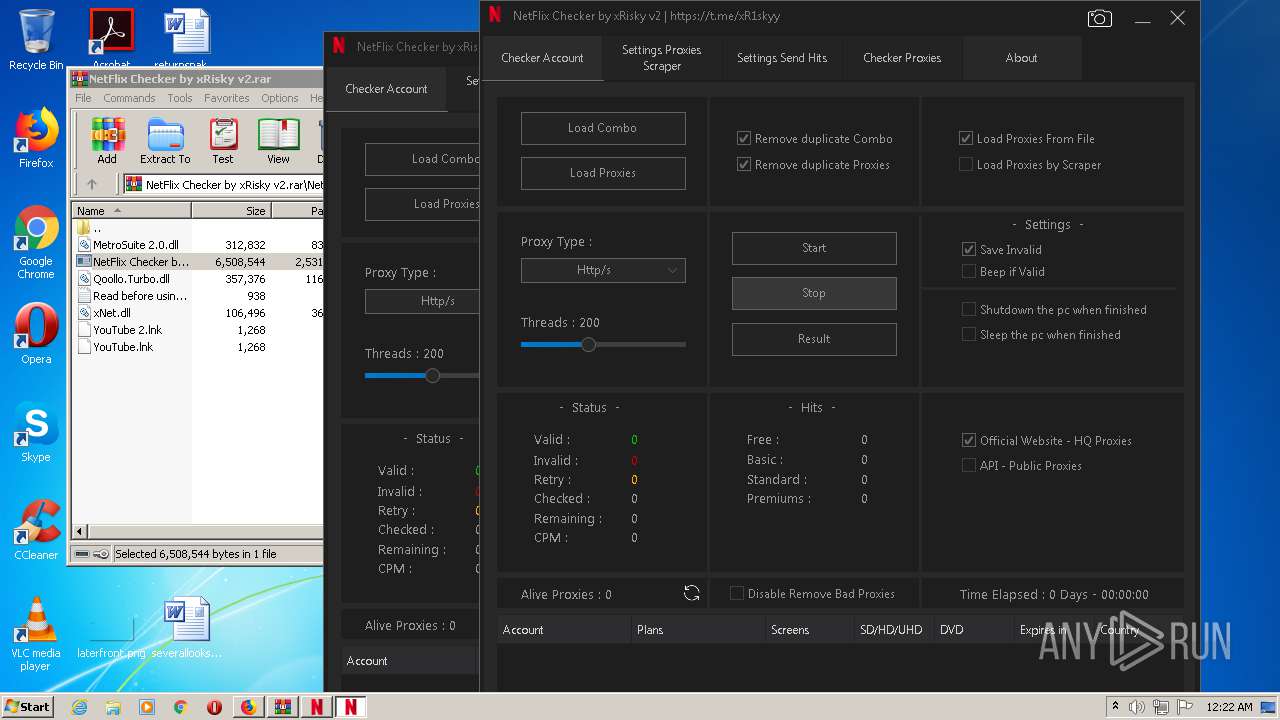Screen dimensions: 1280x720
Task: Open WinRAR Commands menu
Action: [x=129, y=98]
